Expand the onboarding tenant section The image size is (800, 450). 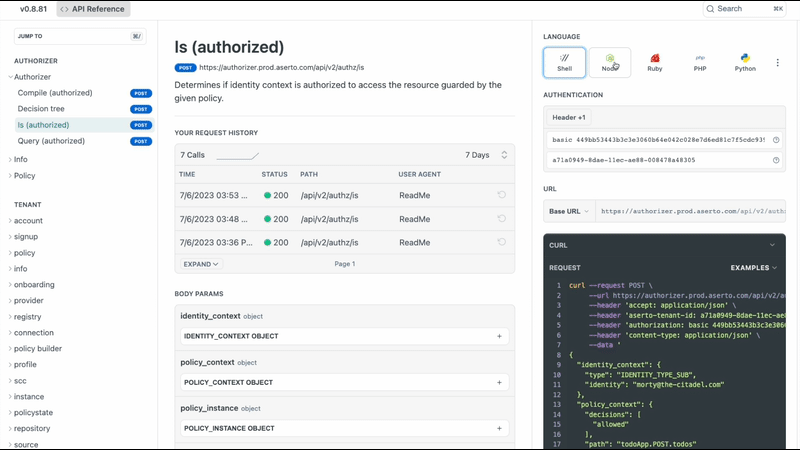point(10,284)
